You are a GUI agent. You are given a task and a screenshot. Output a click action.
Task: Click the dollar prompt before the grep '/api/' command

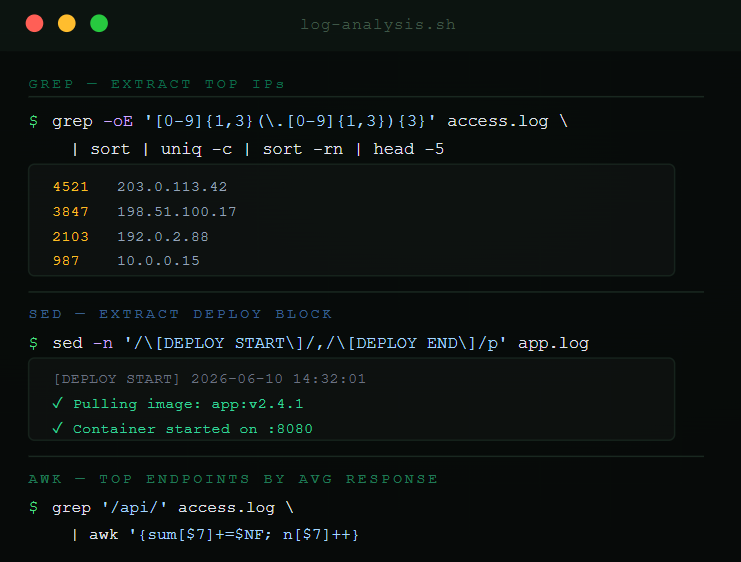pos(33,508)
